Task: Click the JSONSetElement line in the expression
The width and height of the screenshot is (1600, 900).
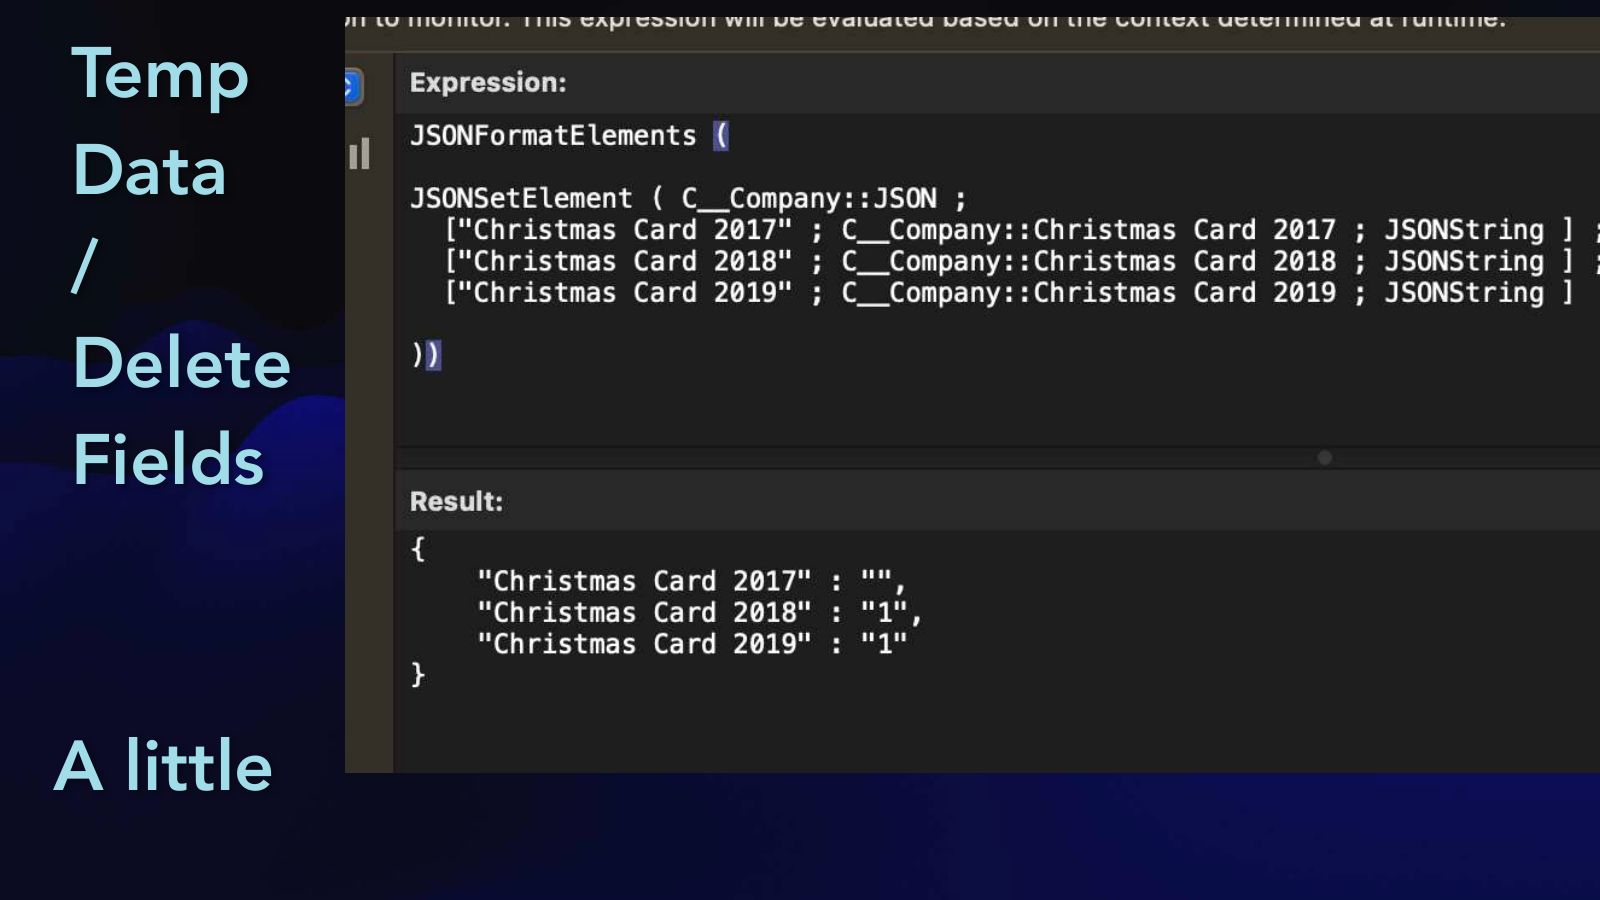Action: [688, 198]
